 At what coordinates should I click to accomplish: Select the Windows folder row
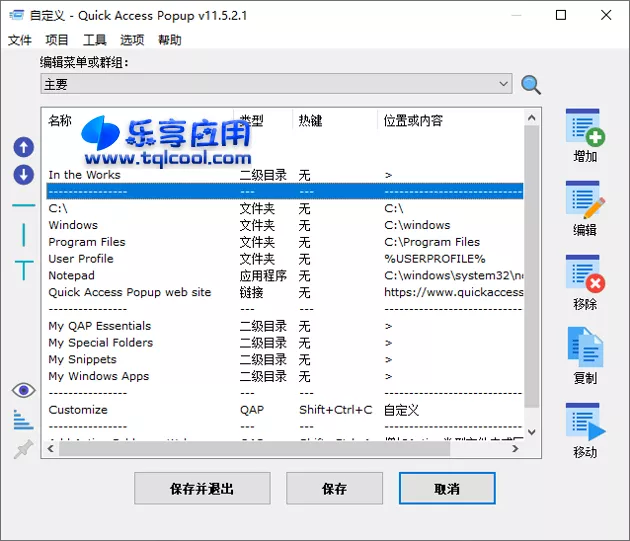point(285,225)
